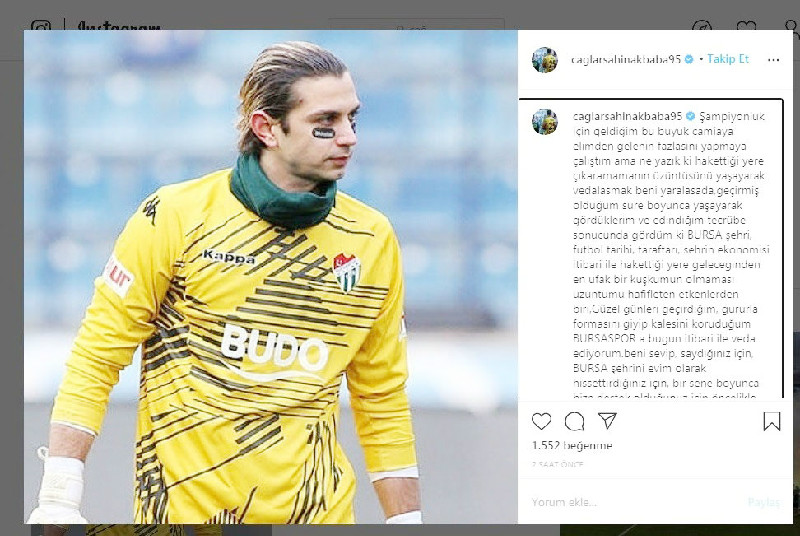Open the activity heart icon in top bar
Viewport: 800px width, 536px height.
pyautogui.click(x=746, y=25)
